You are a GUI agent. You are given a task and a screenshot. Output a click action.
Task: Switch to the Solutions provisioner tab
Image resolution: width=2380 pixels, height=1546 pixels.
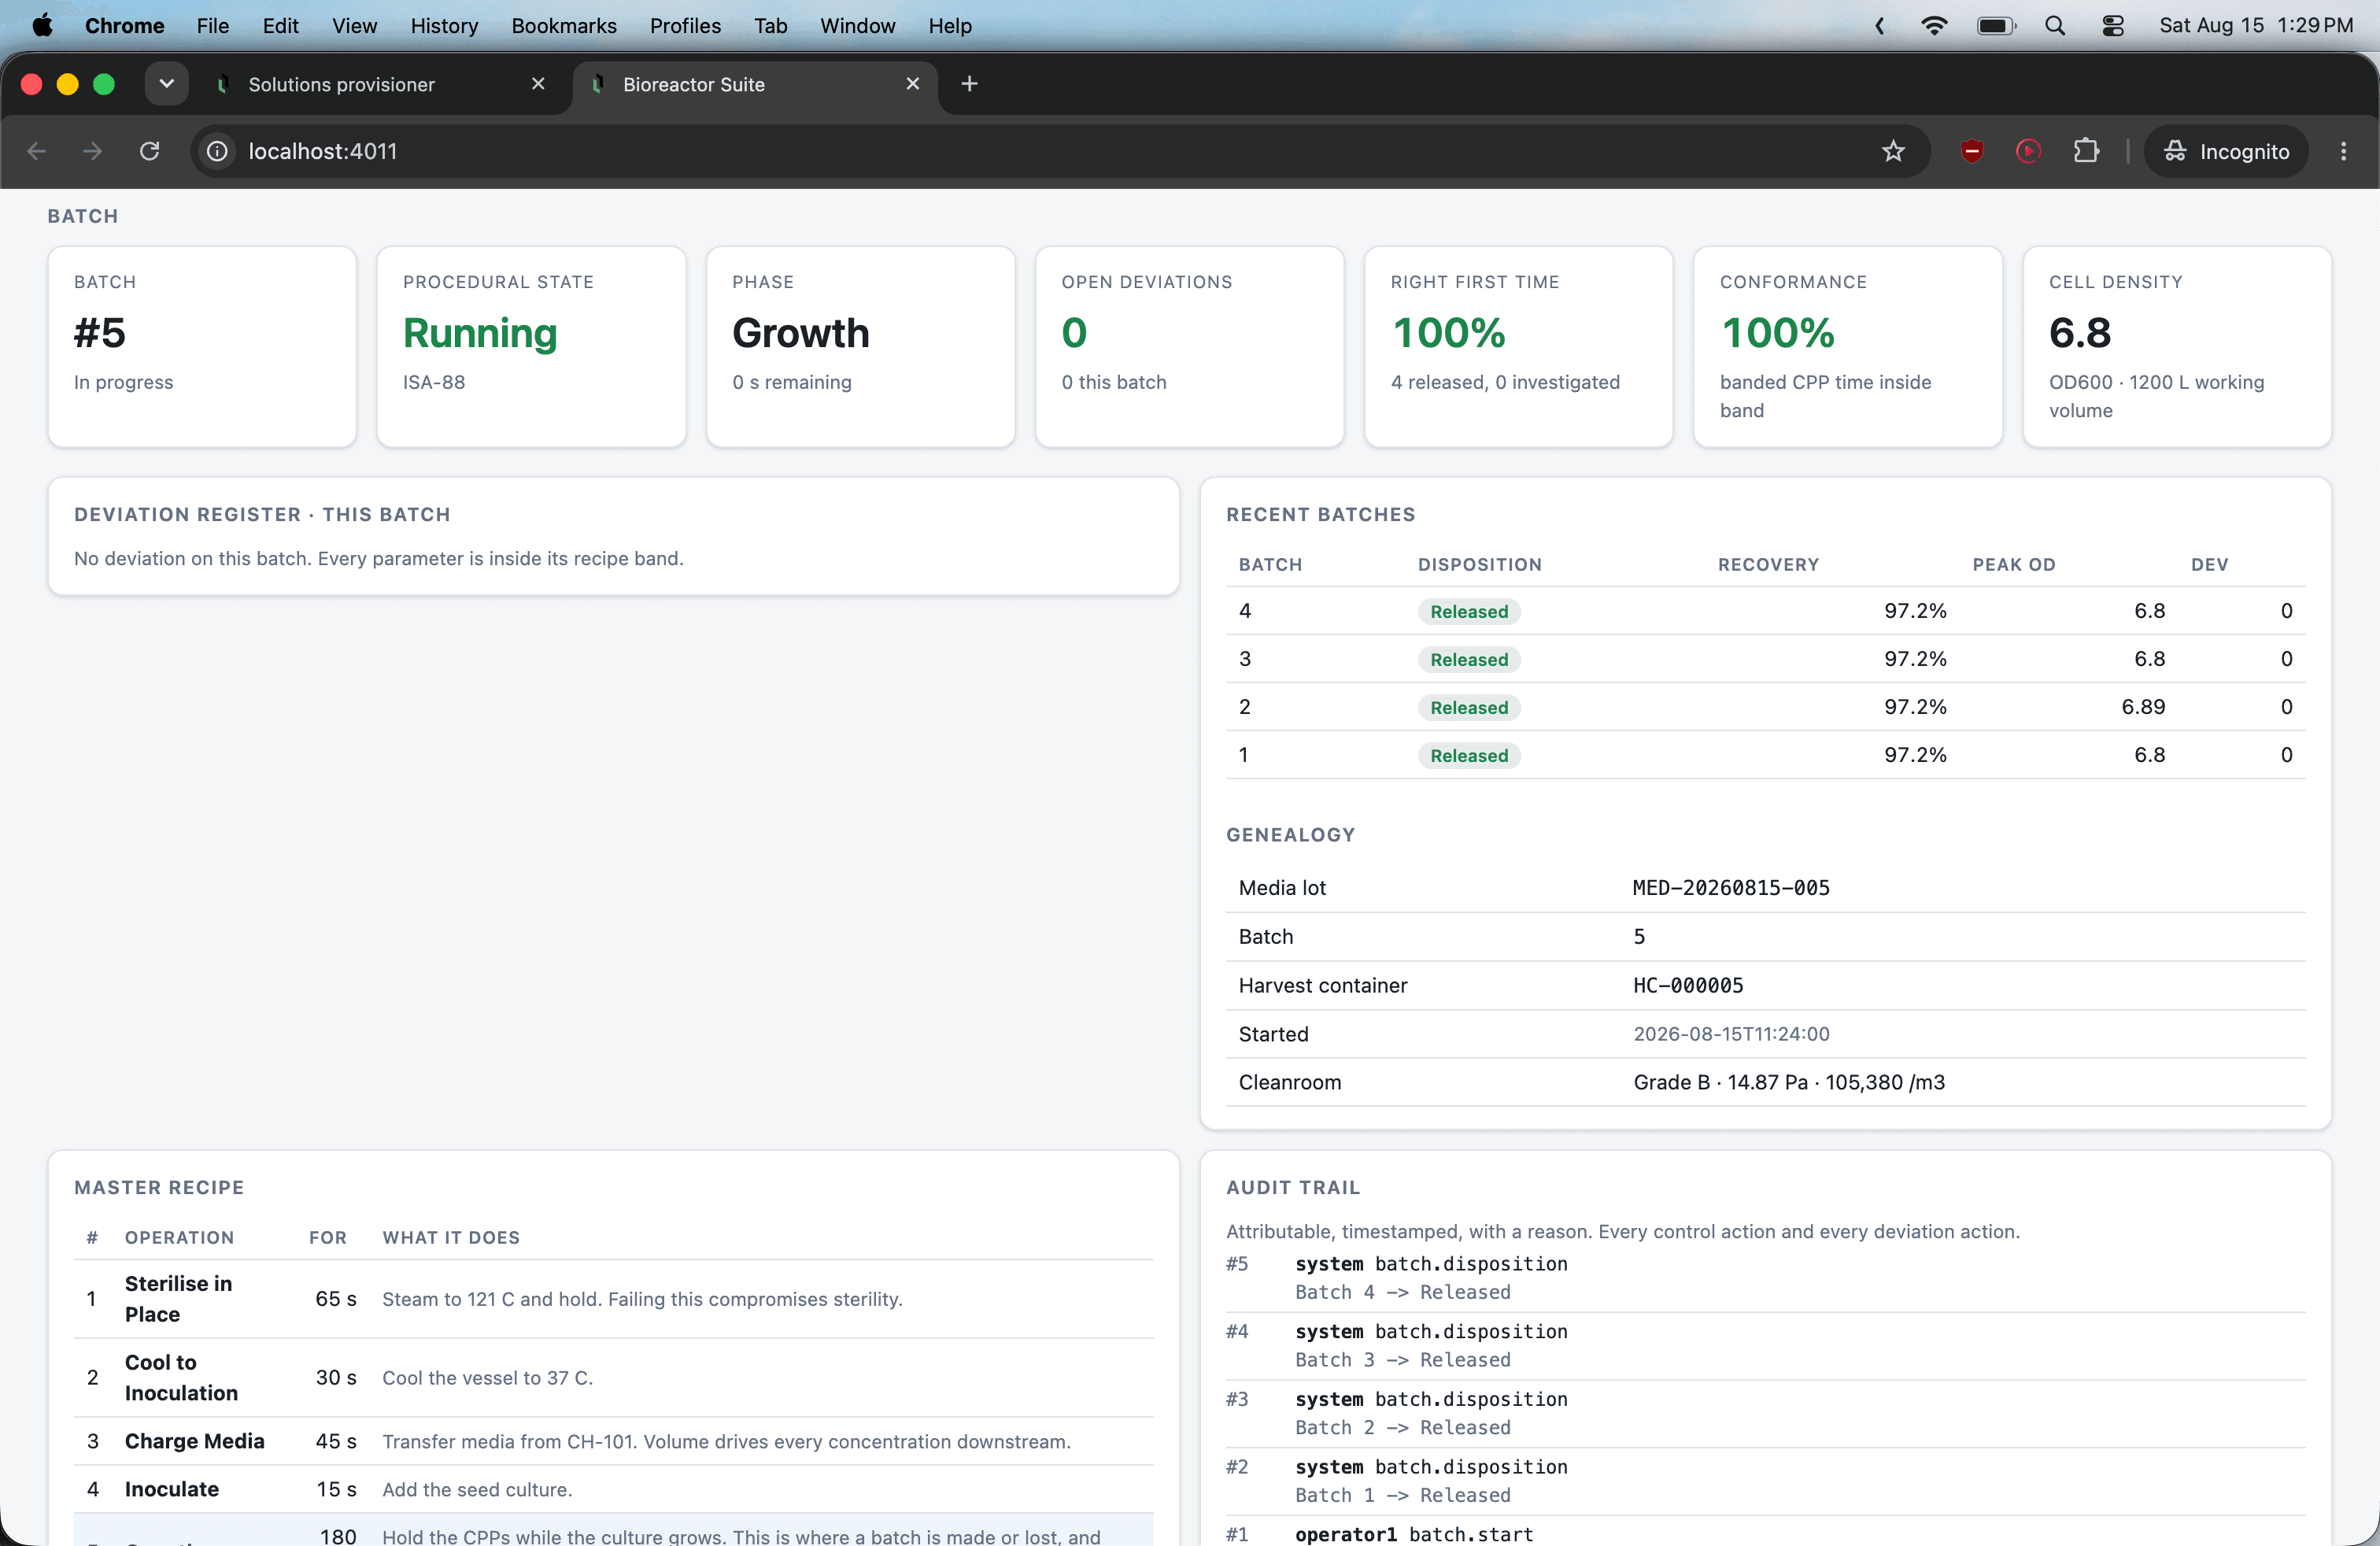pos(380,85)
